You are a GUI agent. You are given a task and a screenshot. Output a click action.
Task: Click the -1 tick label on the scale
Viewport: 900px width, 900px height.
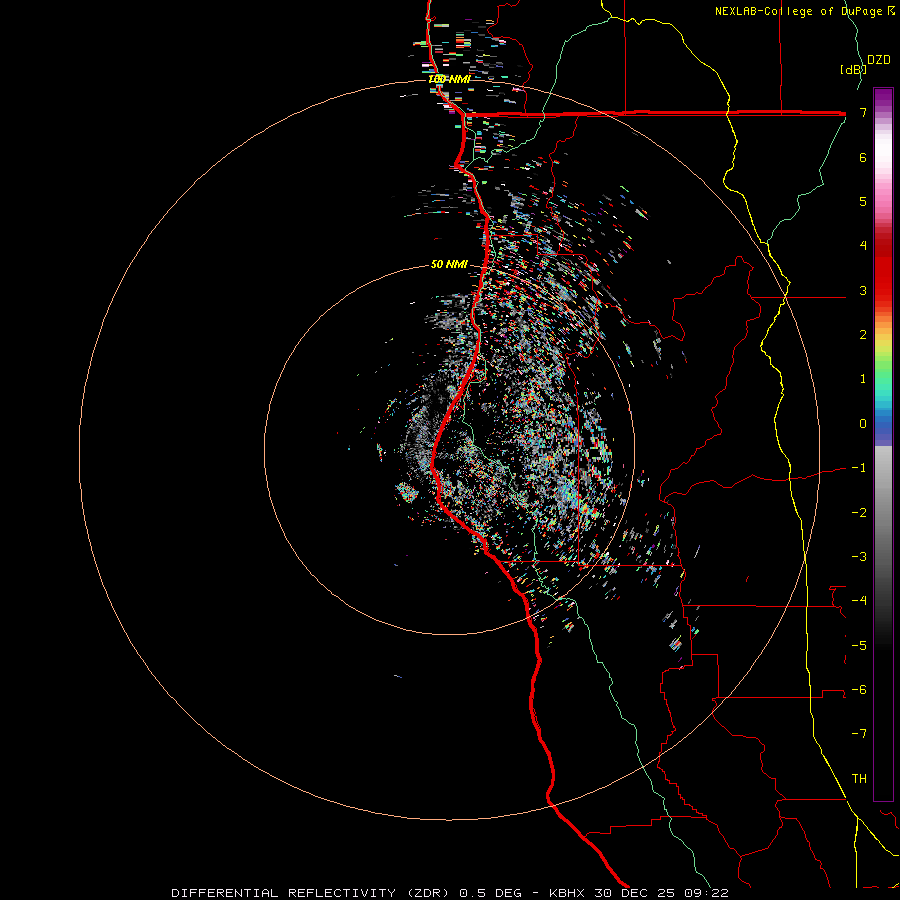859,468
